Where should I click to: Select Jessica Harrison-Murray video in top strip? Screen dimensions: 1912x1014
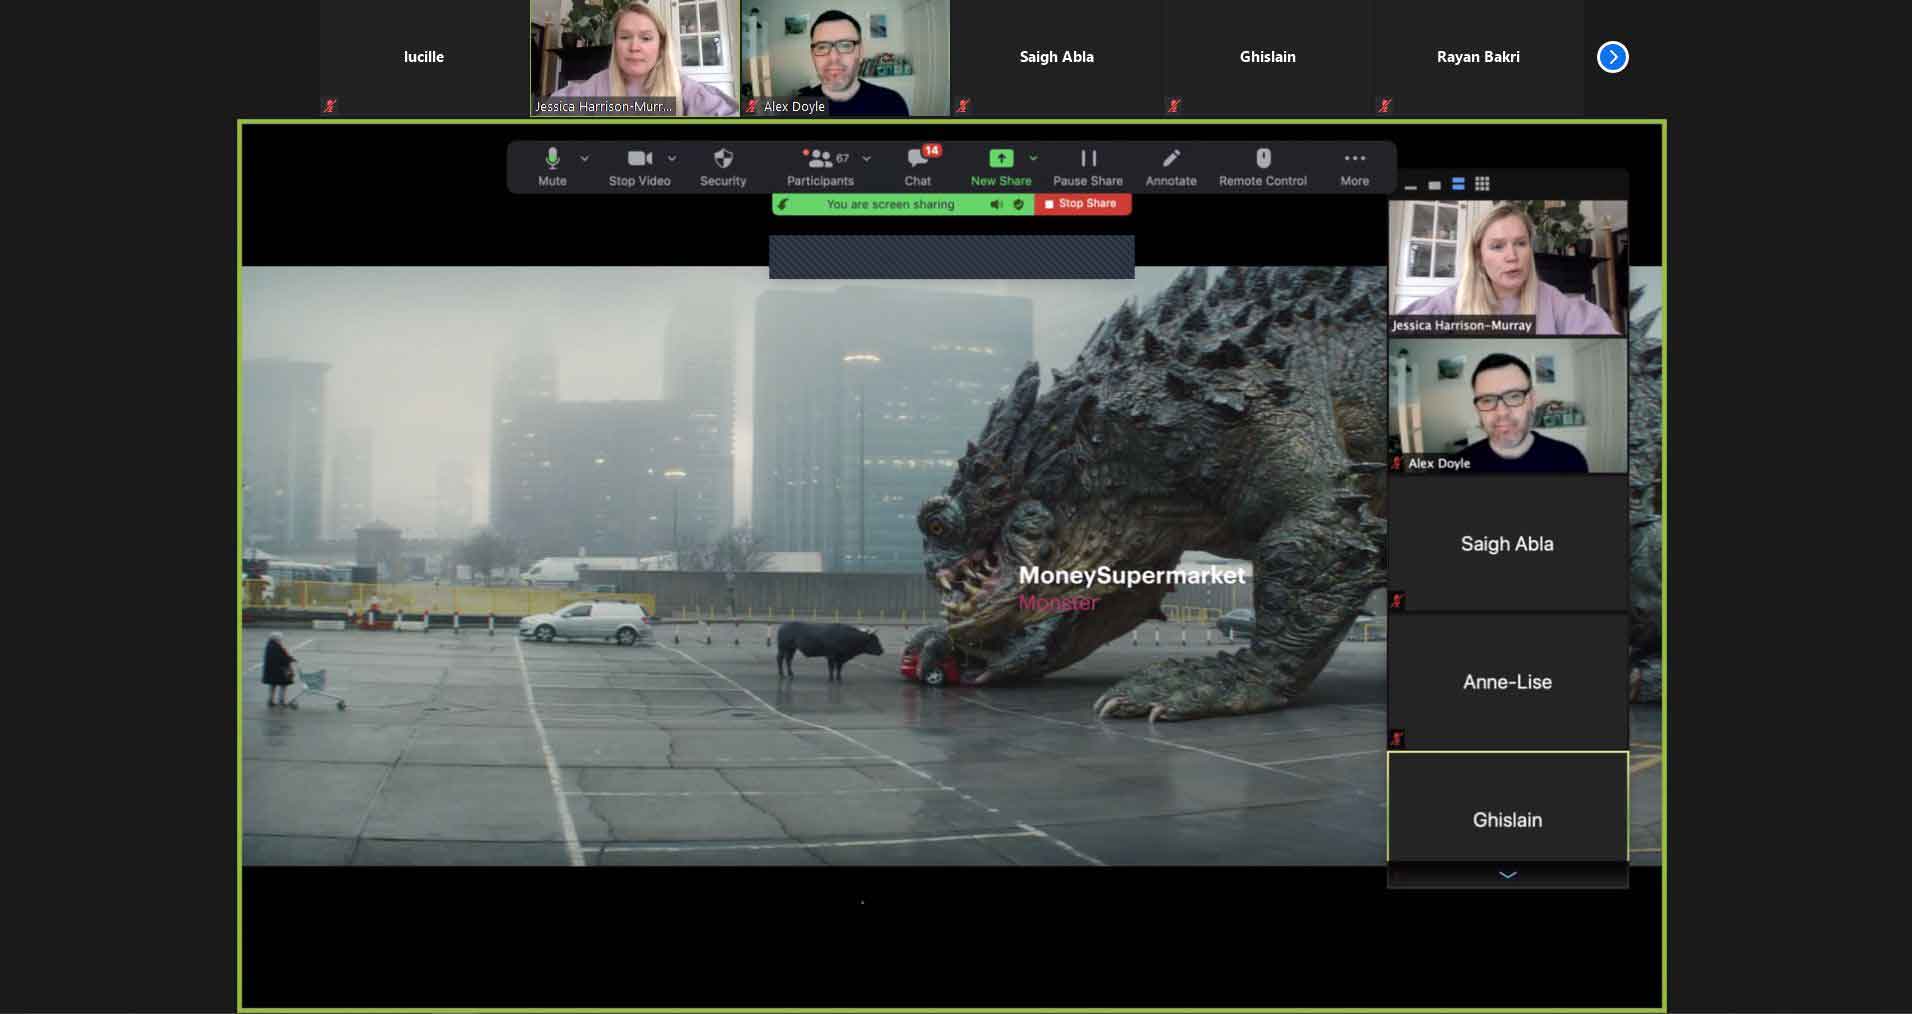[x=634, y=57]
